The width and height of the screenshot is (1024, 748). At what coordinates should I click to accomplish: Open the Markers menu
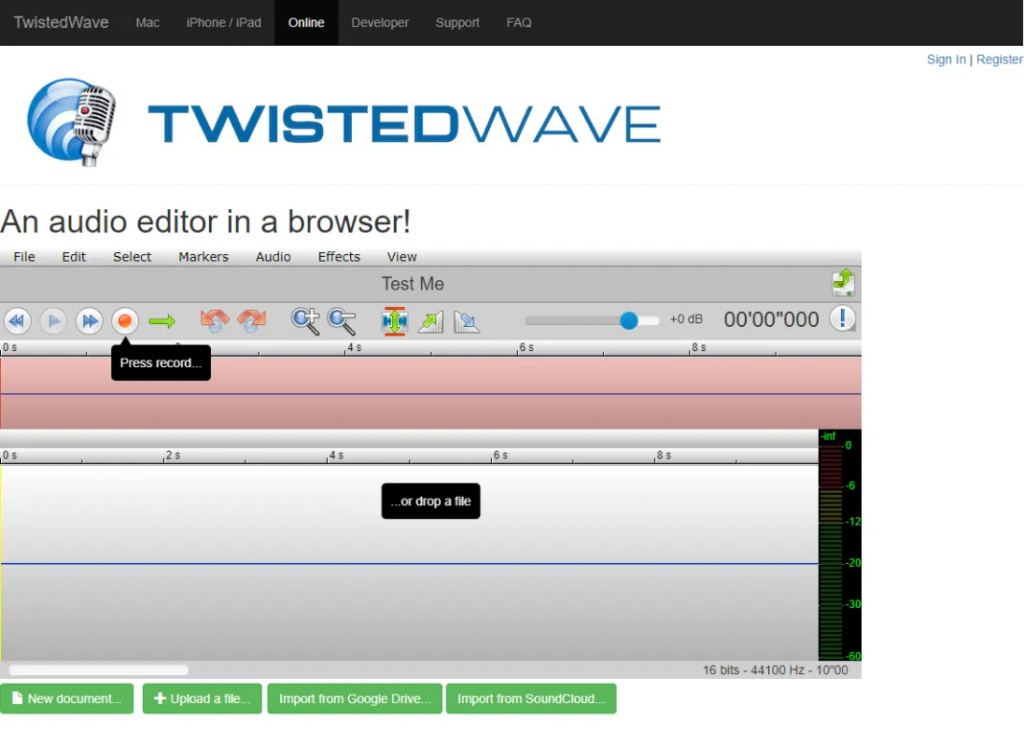[x=203, y=257]
